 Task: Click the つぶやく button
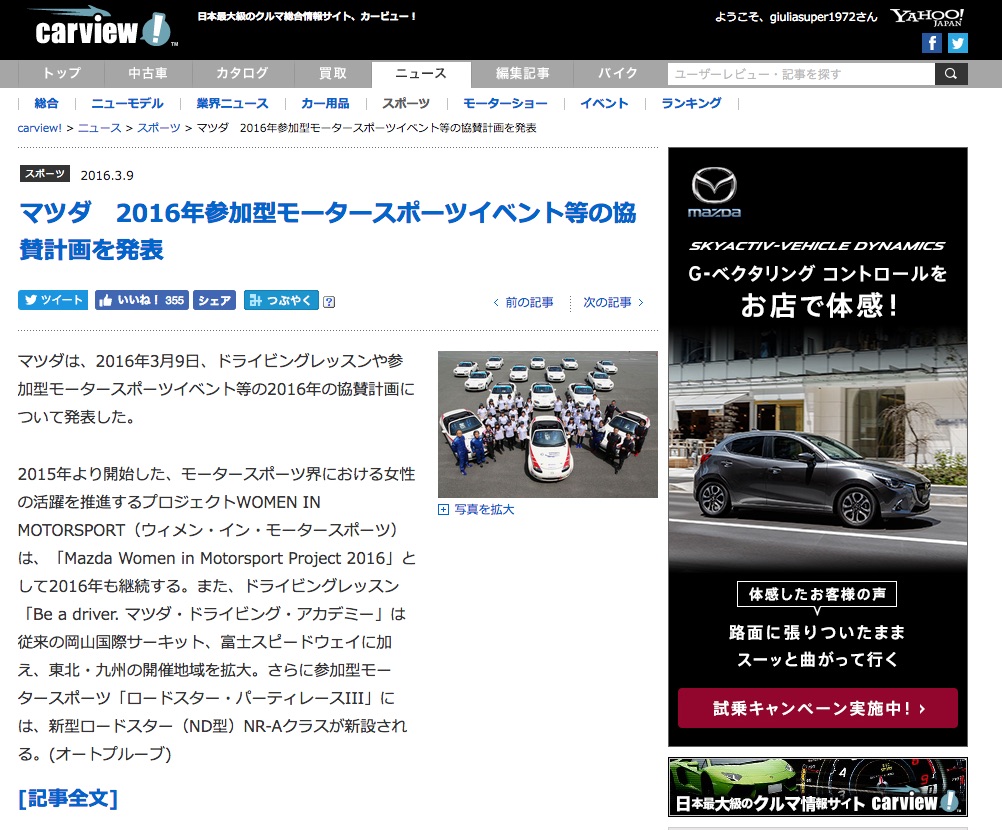click(x=281, y=300)
